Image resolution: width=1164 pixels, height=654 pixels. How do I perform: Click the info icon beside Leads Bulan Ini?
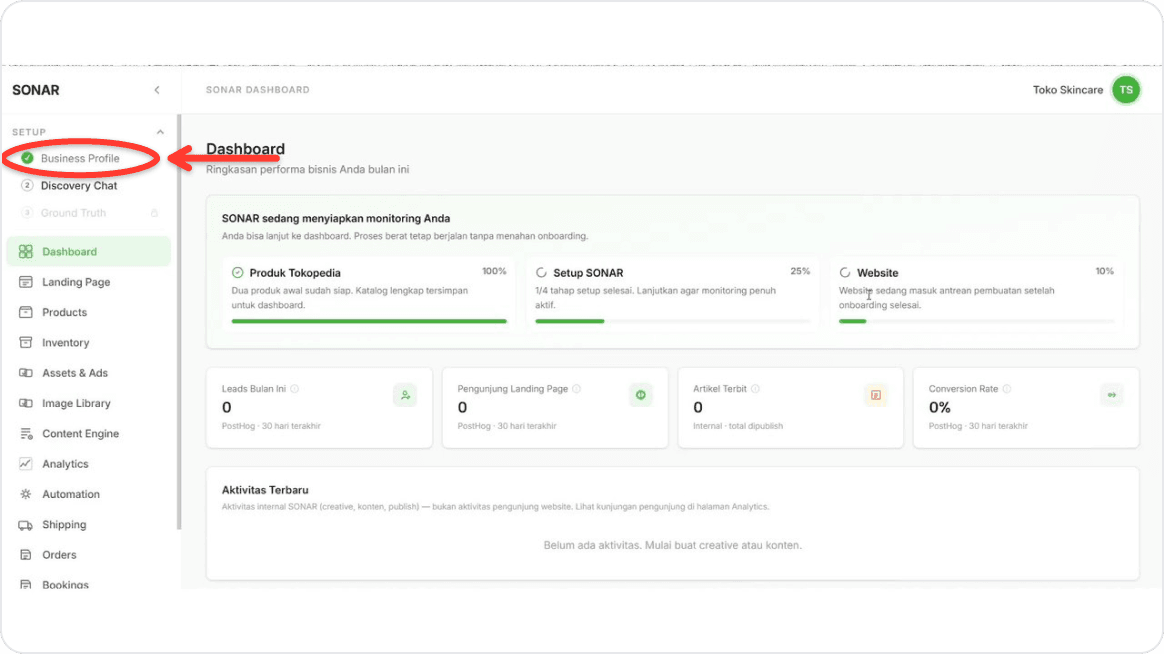point(295,389)
